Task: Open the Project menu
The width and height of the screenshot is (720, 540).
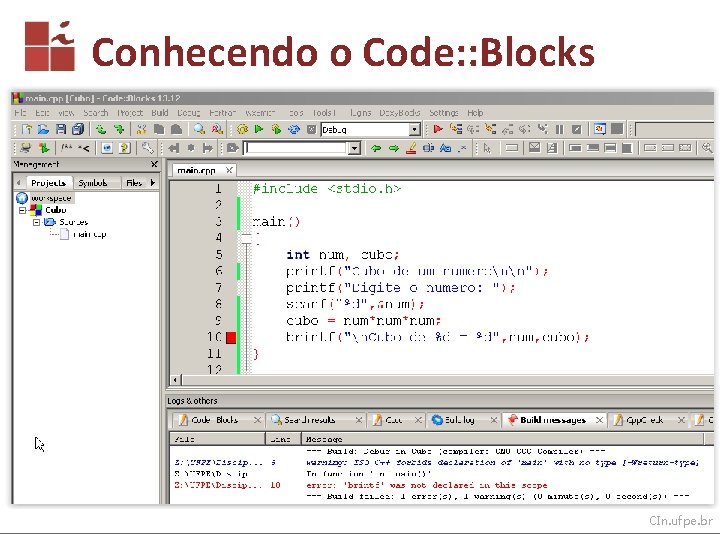Action: [130, 113]
